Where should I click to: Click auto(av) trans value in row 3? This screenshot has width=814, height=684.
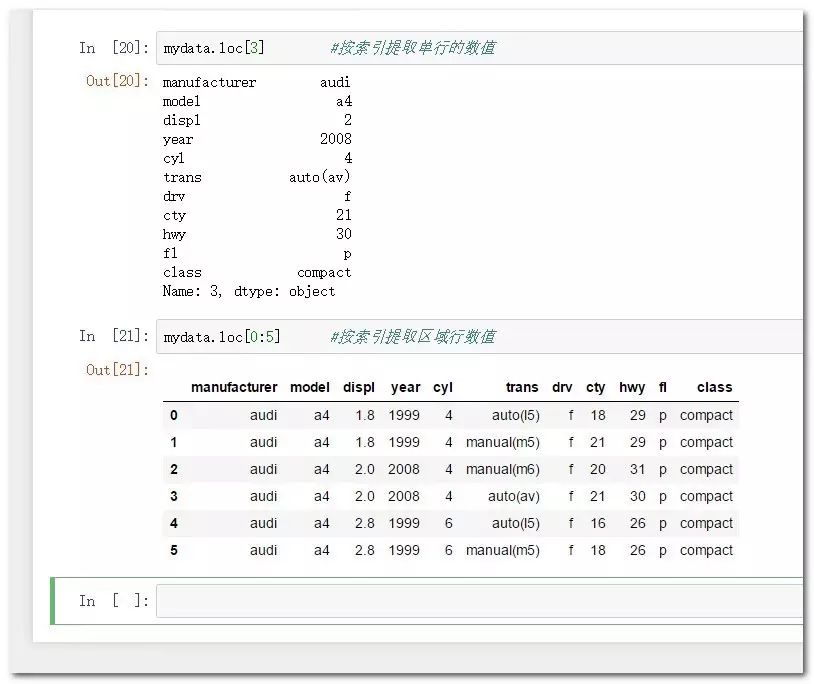[x=513, y=497]
